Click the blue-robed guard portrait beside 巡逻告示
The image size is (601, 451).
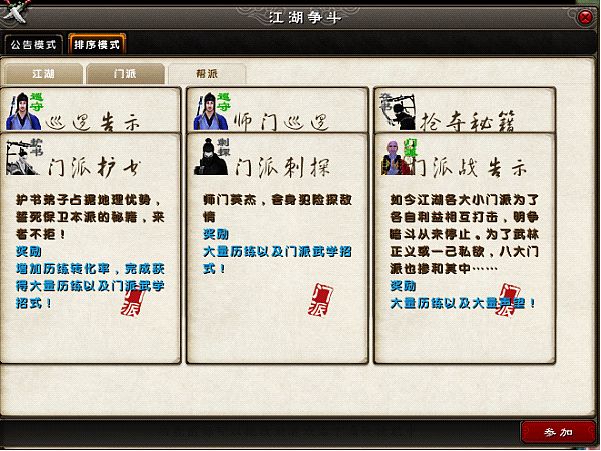[x=23, y=112]
